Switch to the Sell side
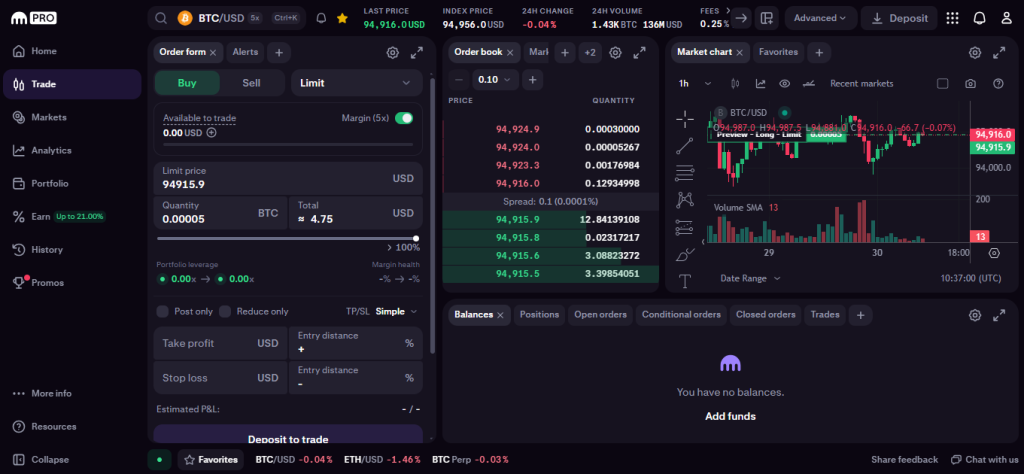 click(251, 83)
